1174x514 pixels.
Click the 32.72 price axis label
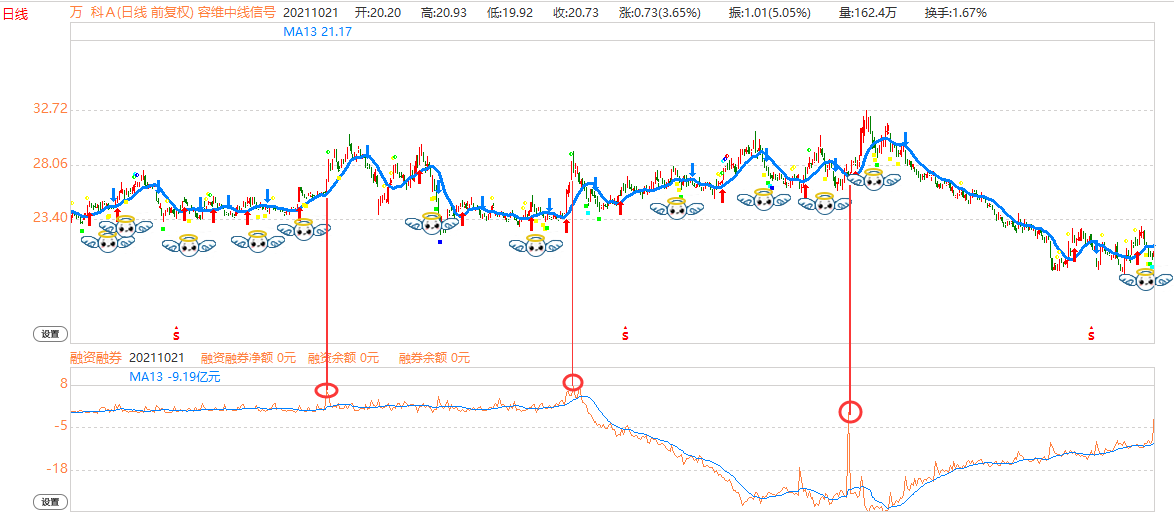click(50, 109)
